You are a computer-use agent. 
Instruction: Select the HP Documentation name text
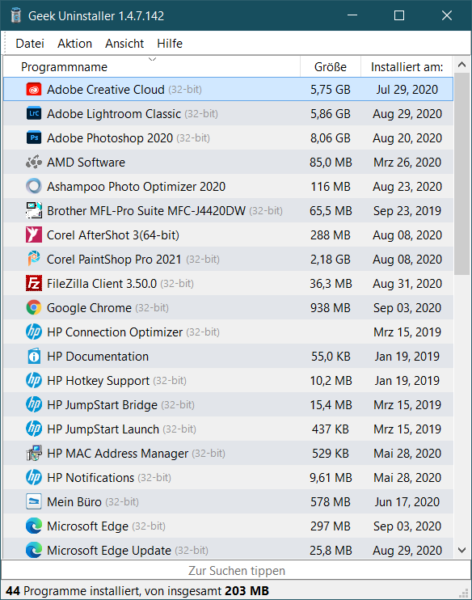[x=98, y=356]
